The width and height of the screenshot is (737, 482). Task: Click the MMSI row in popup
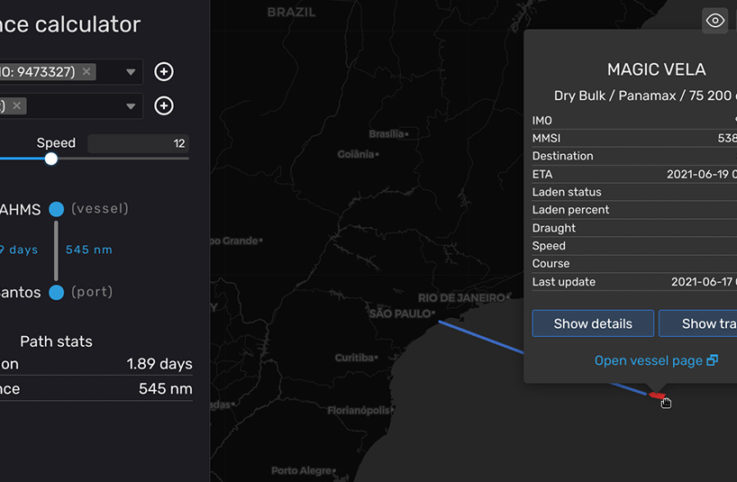pyautogui.click(x=634, y=138)
